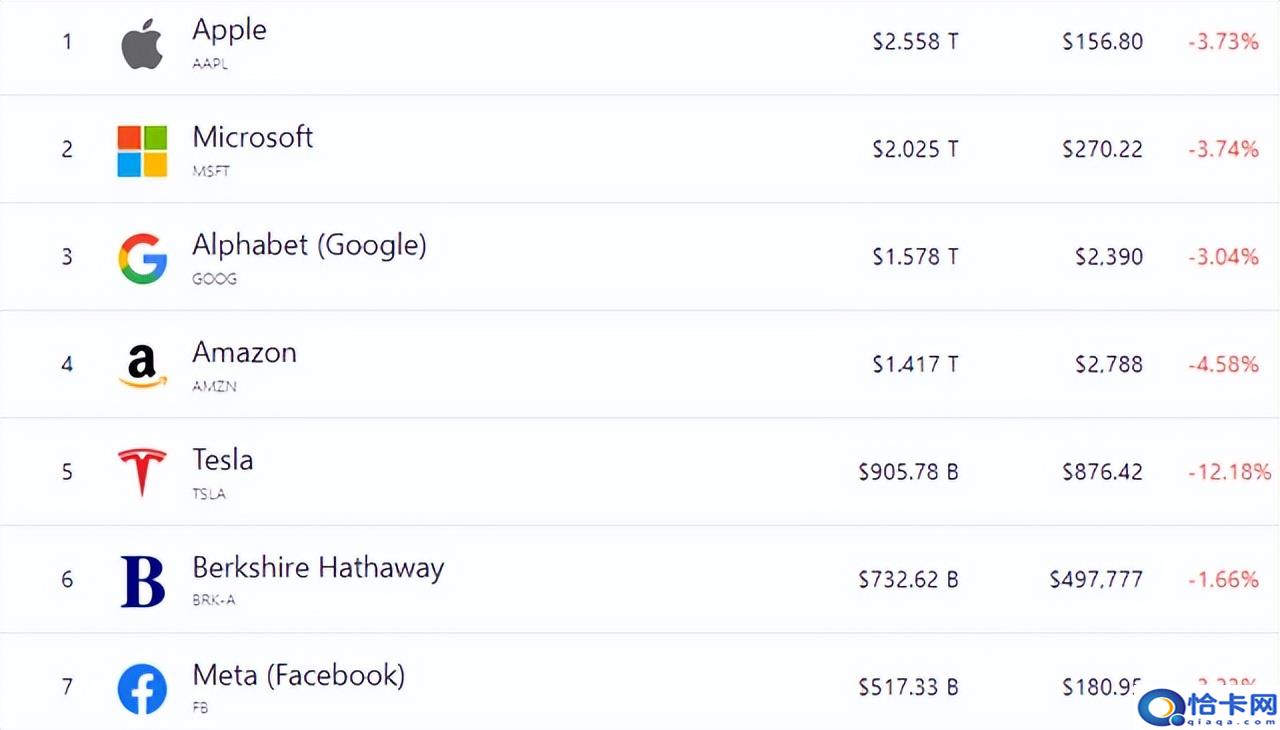Image resolution: width=1280 pixels, height=730 pixels.
Task: Click the Microsoft four-square logo
Action: [x=142, y=151]
